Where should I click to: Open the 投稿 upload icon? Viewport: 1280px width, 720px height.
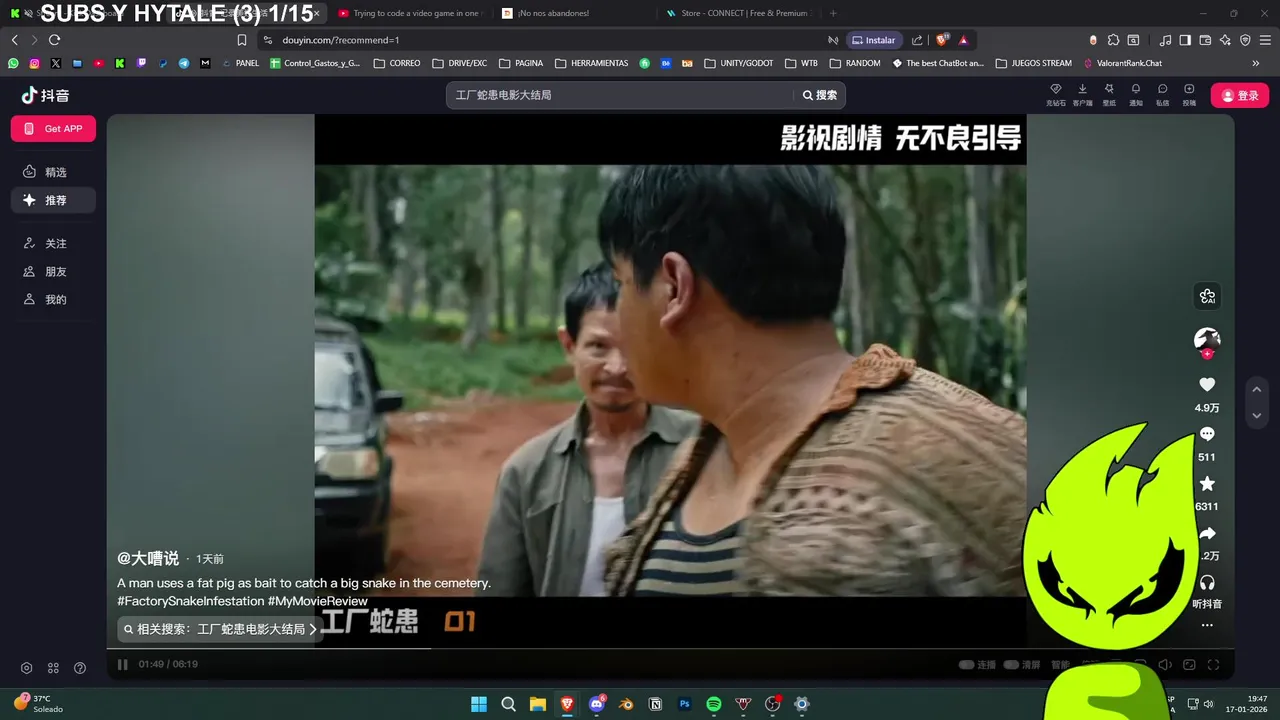coord(1189,94)
